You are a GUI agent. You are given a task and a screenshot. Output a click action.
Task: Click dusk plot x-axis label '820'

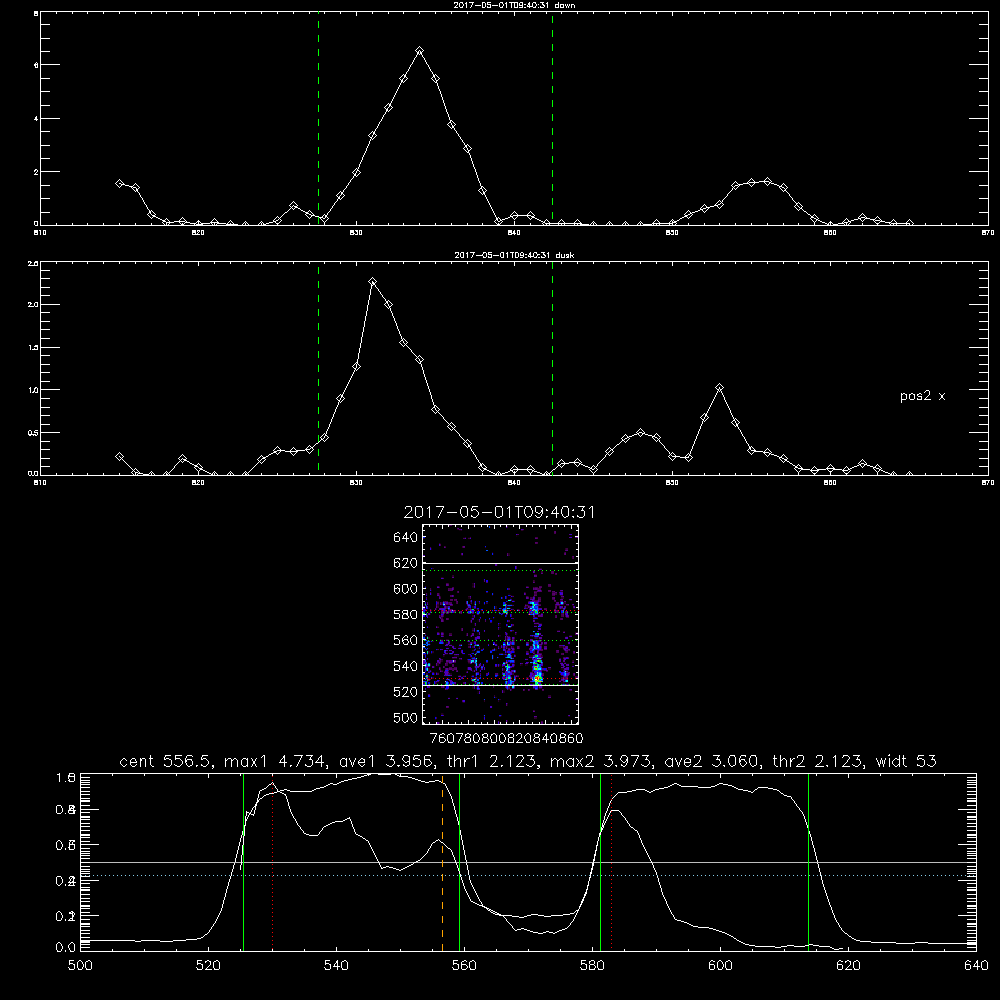tap(198, 483)
